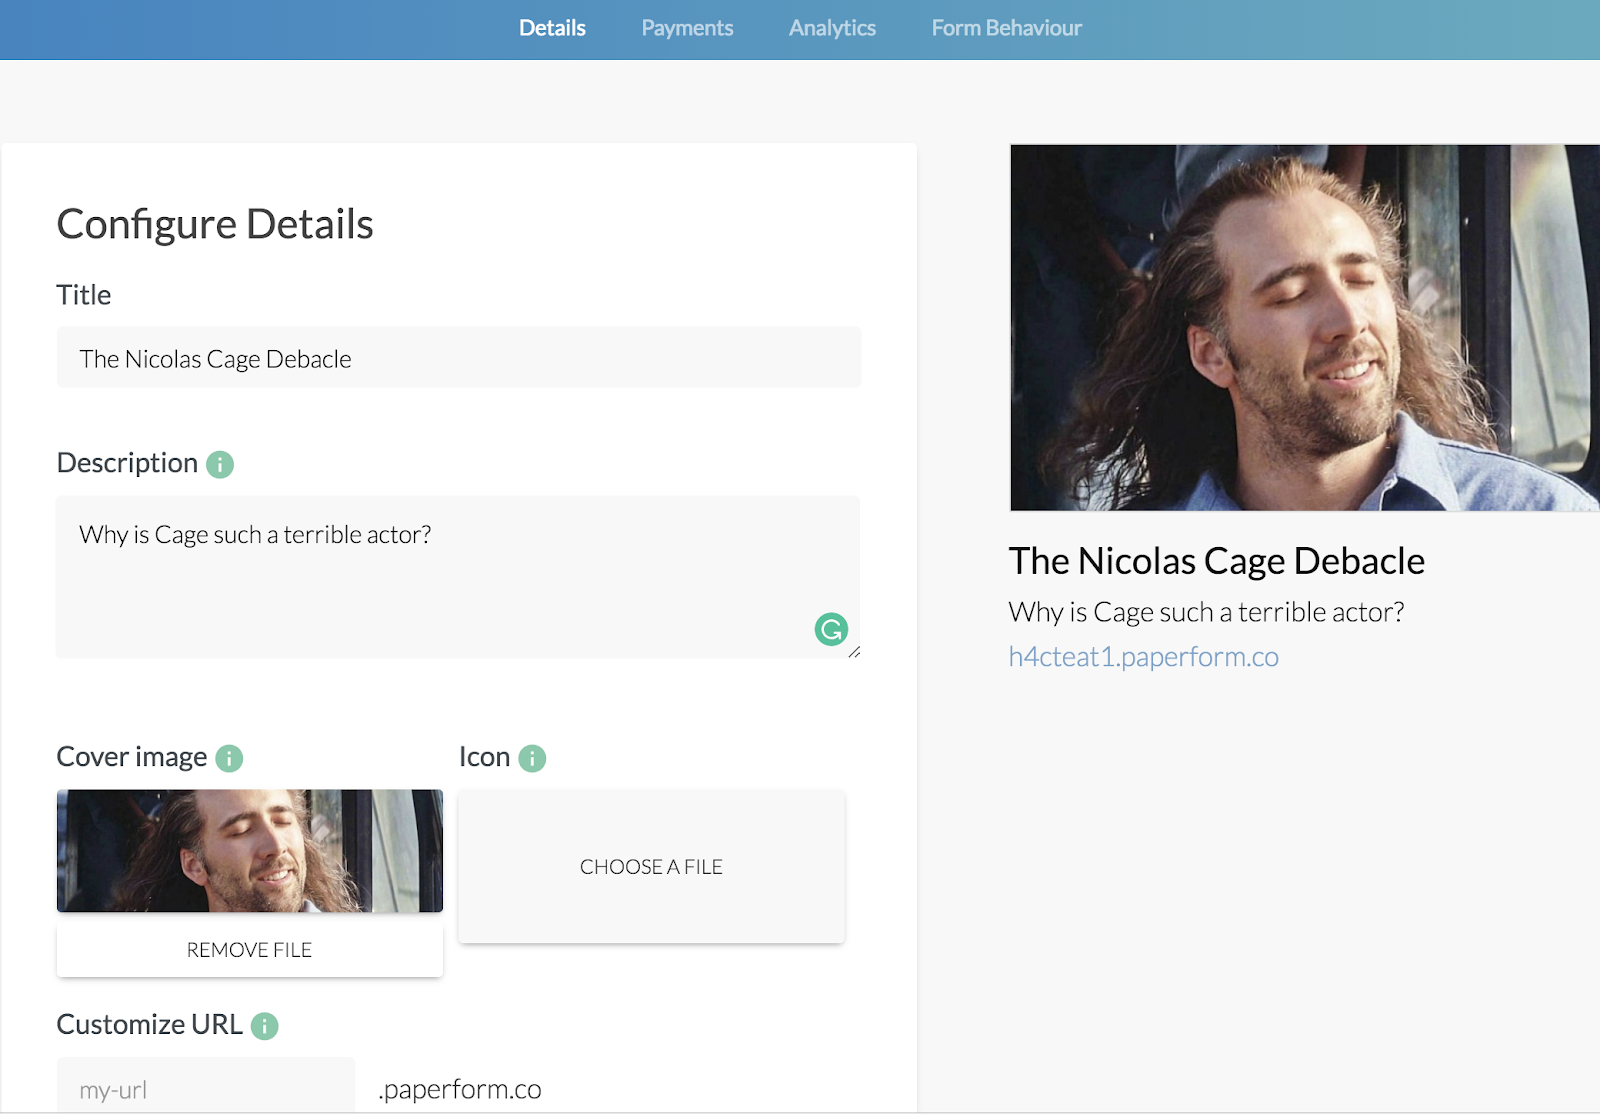Click the 'Description' field label
The width and height of the screenshot is (1600, 1114).
point(127,463)
